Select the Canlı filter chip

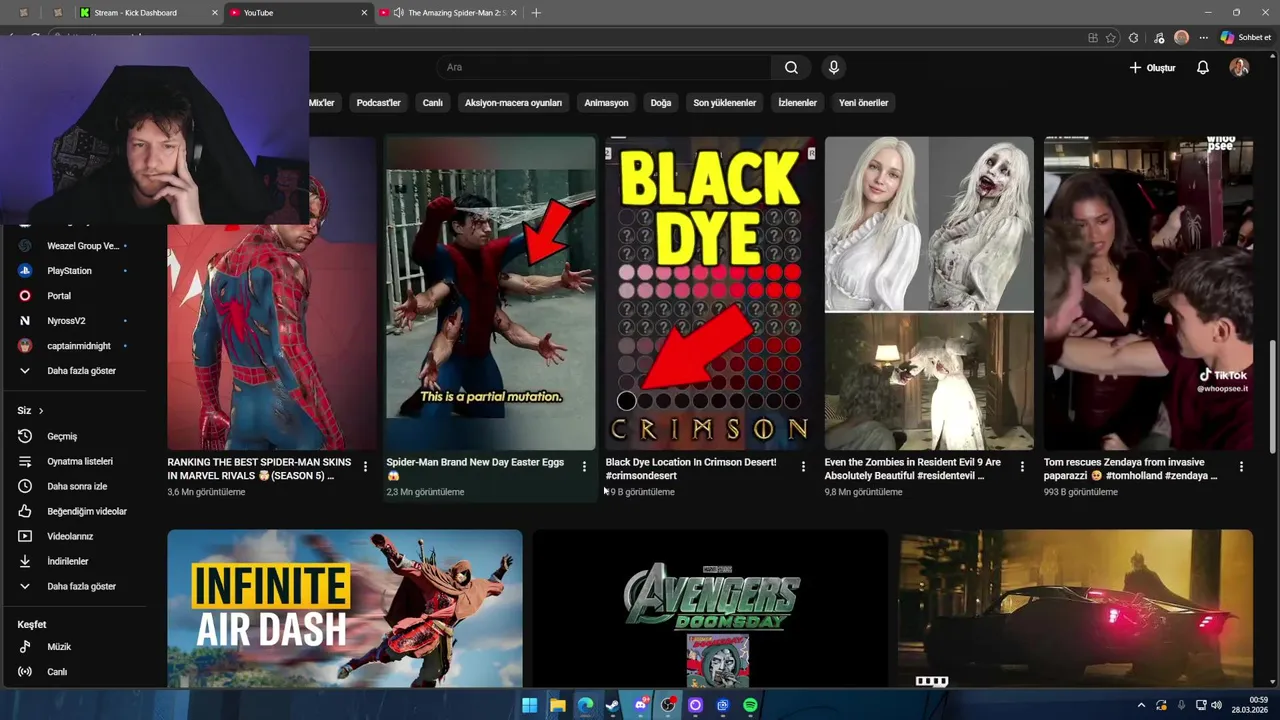[x=432, y=103]
